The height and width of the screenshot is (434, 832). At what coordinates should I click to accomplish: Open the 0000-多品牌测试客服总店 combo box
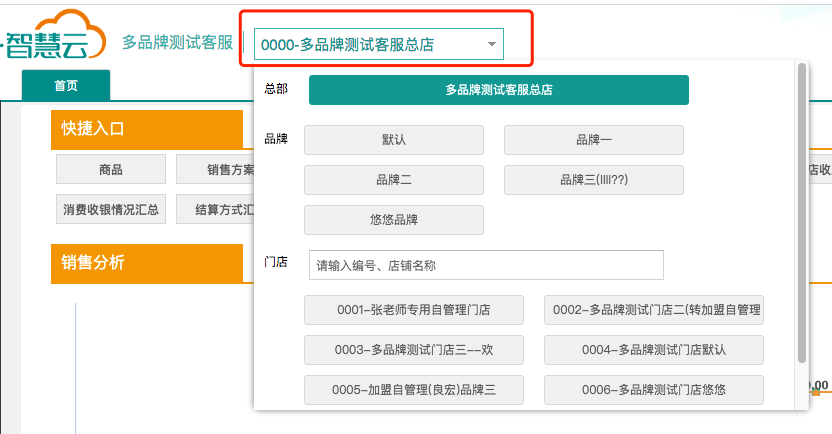pyautogui.click(x=370, y=44)
